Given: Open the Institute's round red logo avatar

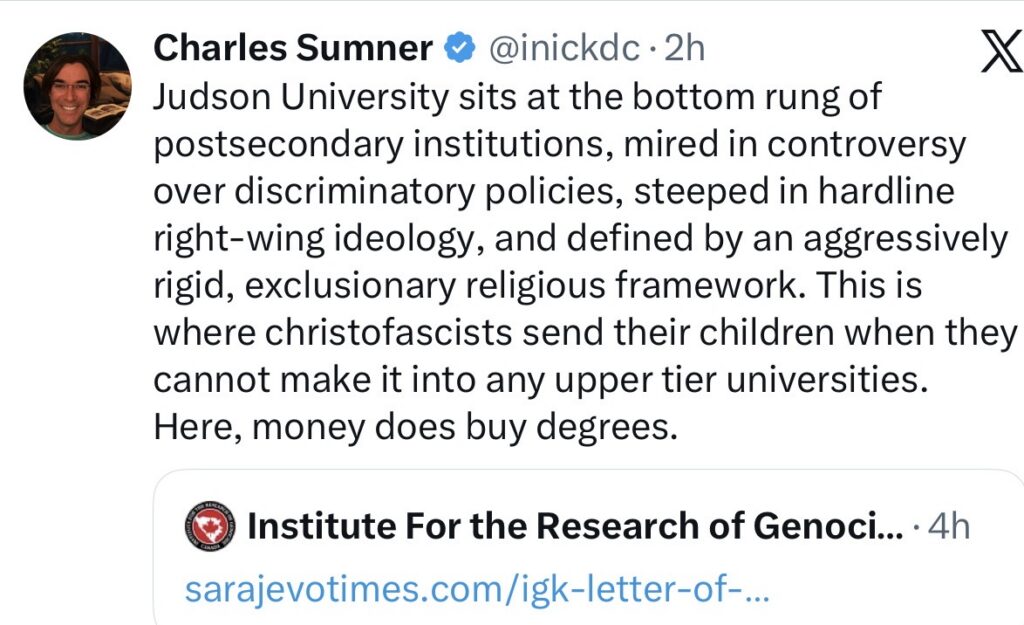Looking at the screenshot, I should pyautogui.click(x=210, y=526).
